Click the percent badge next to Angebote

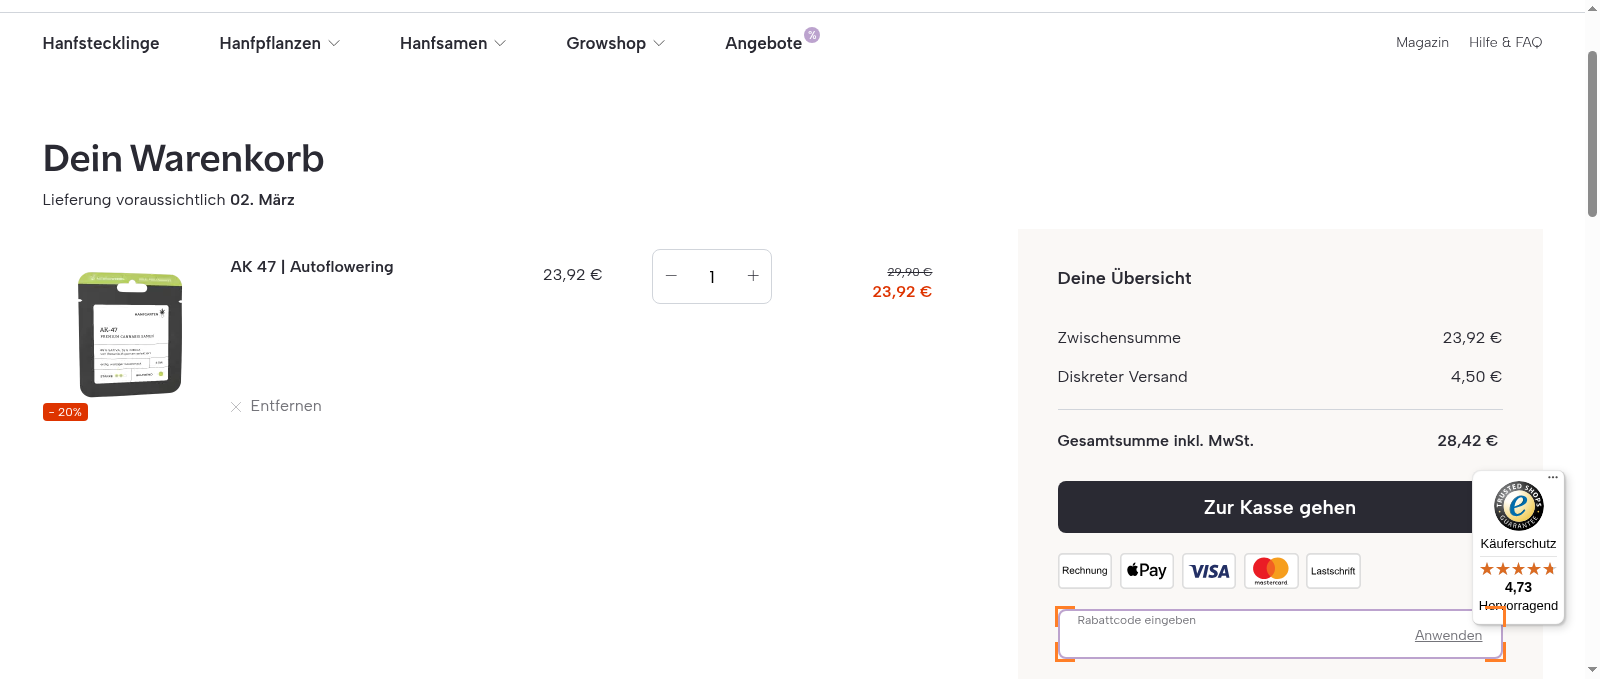point(812,35)
